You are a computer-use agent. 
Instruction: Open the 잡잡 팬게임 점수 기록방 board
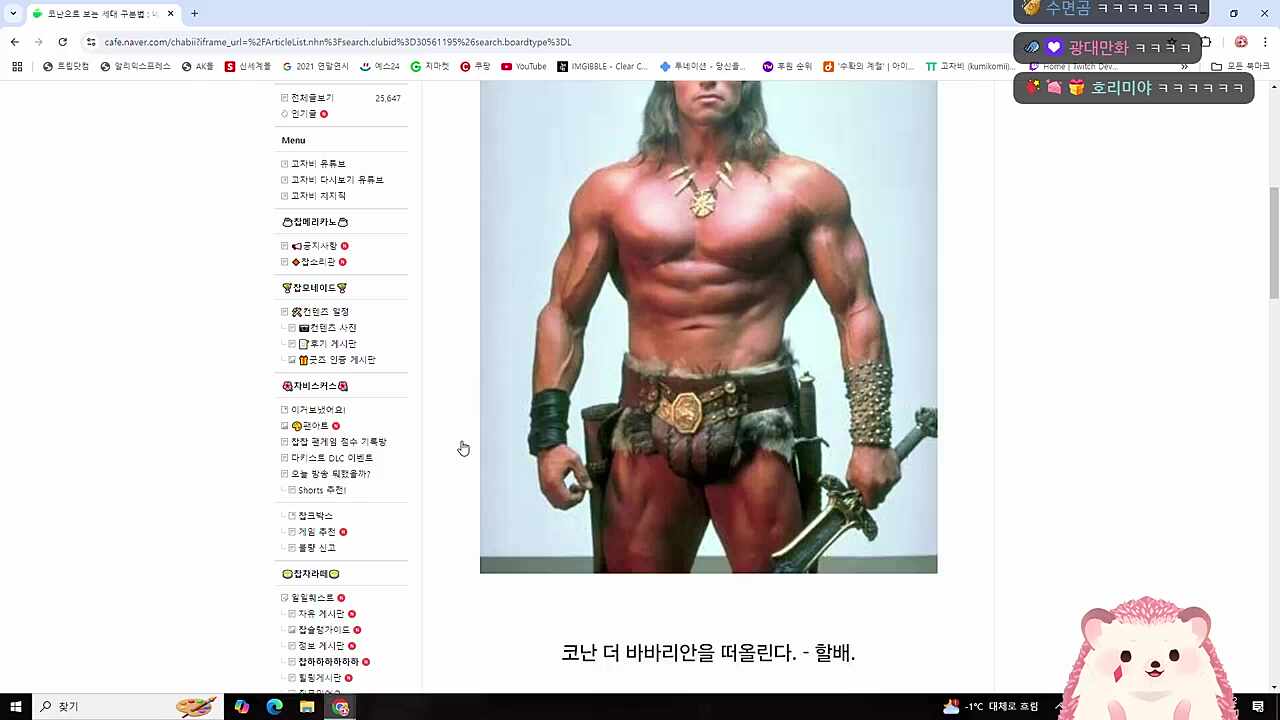339,442
